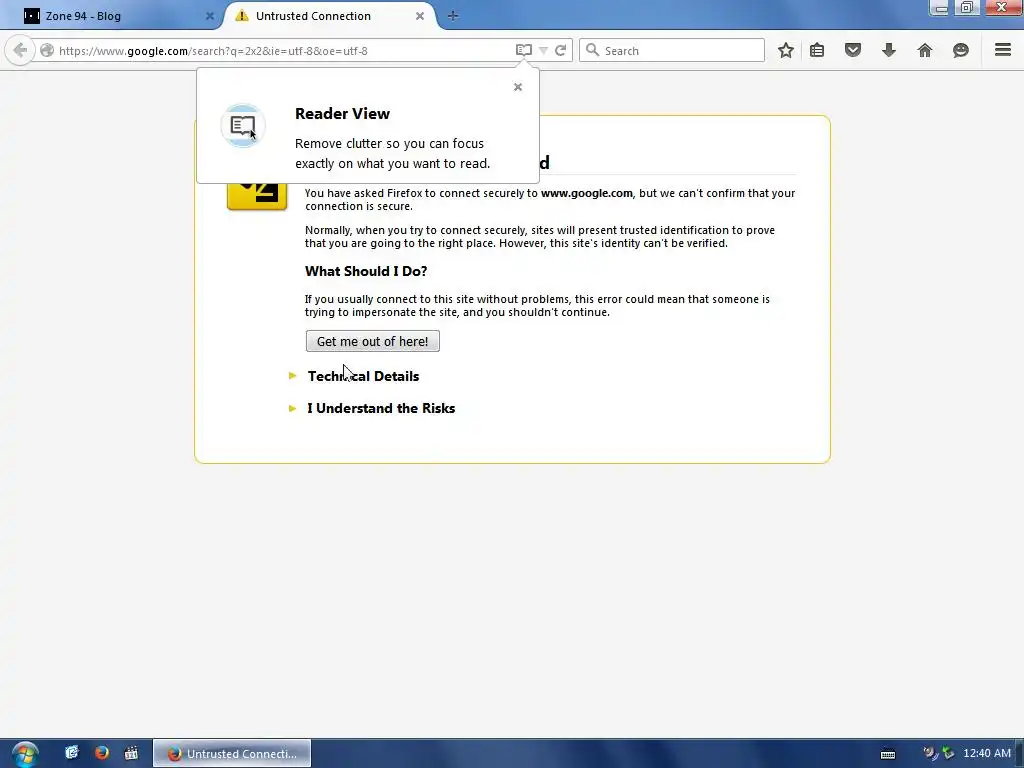Open the on-screen keyboard tray icon
This screenshot has height=768, width=1024.
[888, 754]
